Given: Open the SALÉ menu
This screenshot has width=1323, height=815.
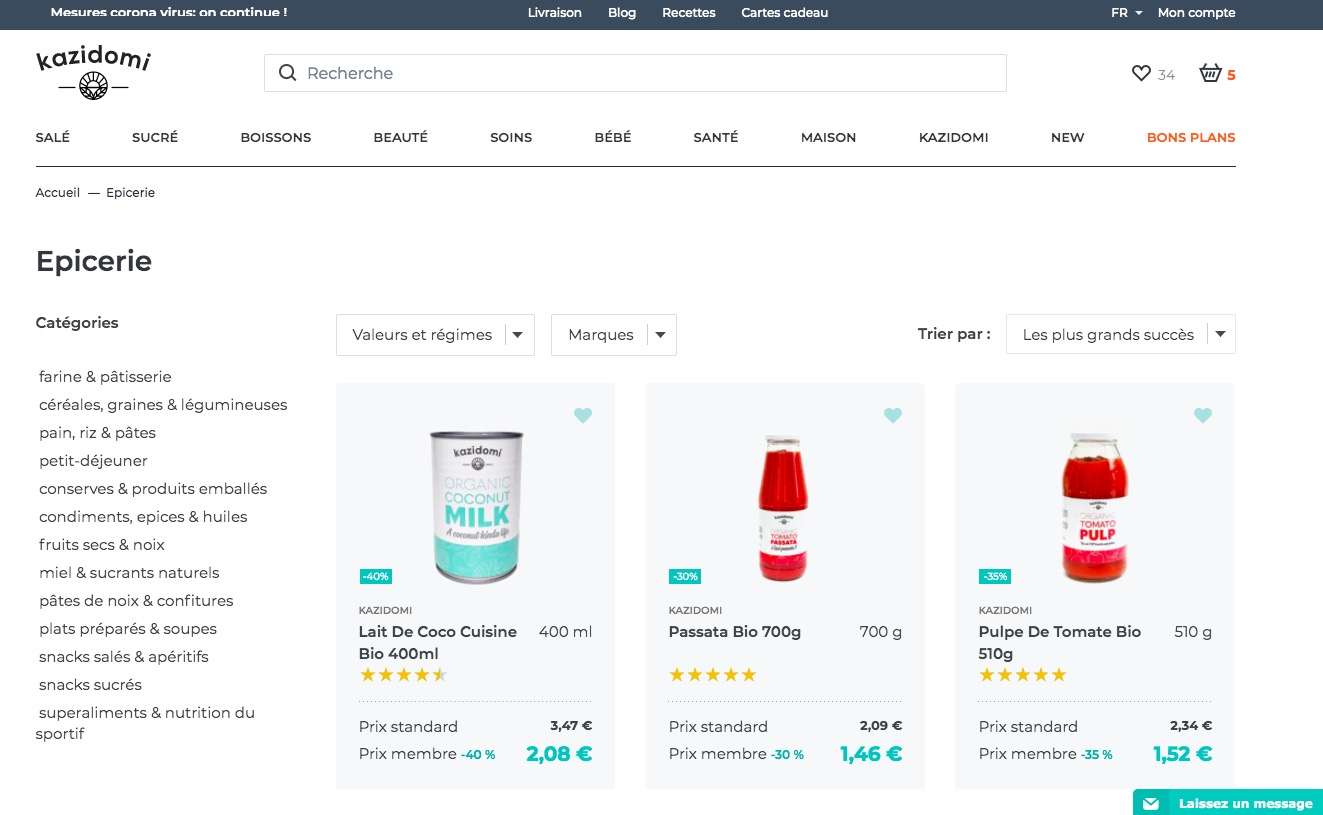Looking at the screenshot, I should (x=53, y=137).
